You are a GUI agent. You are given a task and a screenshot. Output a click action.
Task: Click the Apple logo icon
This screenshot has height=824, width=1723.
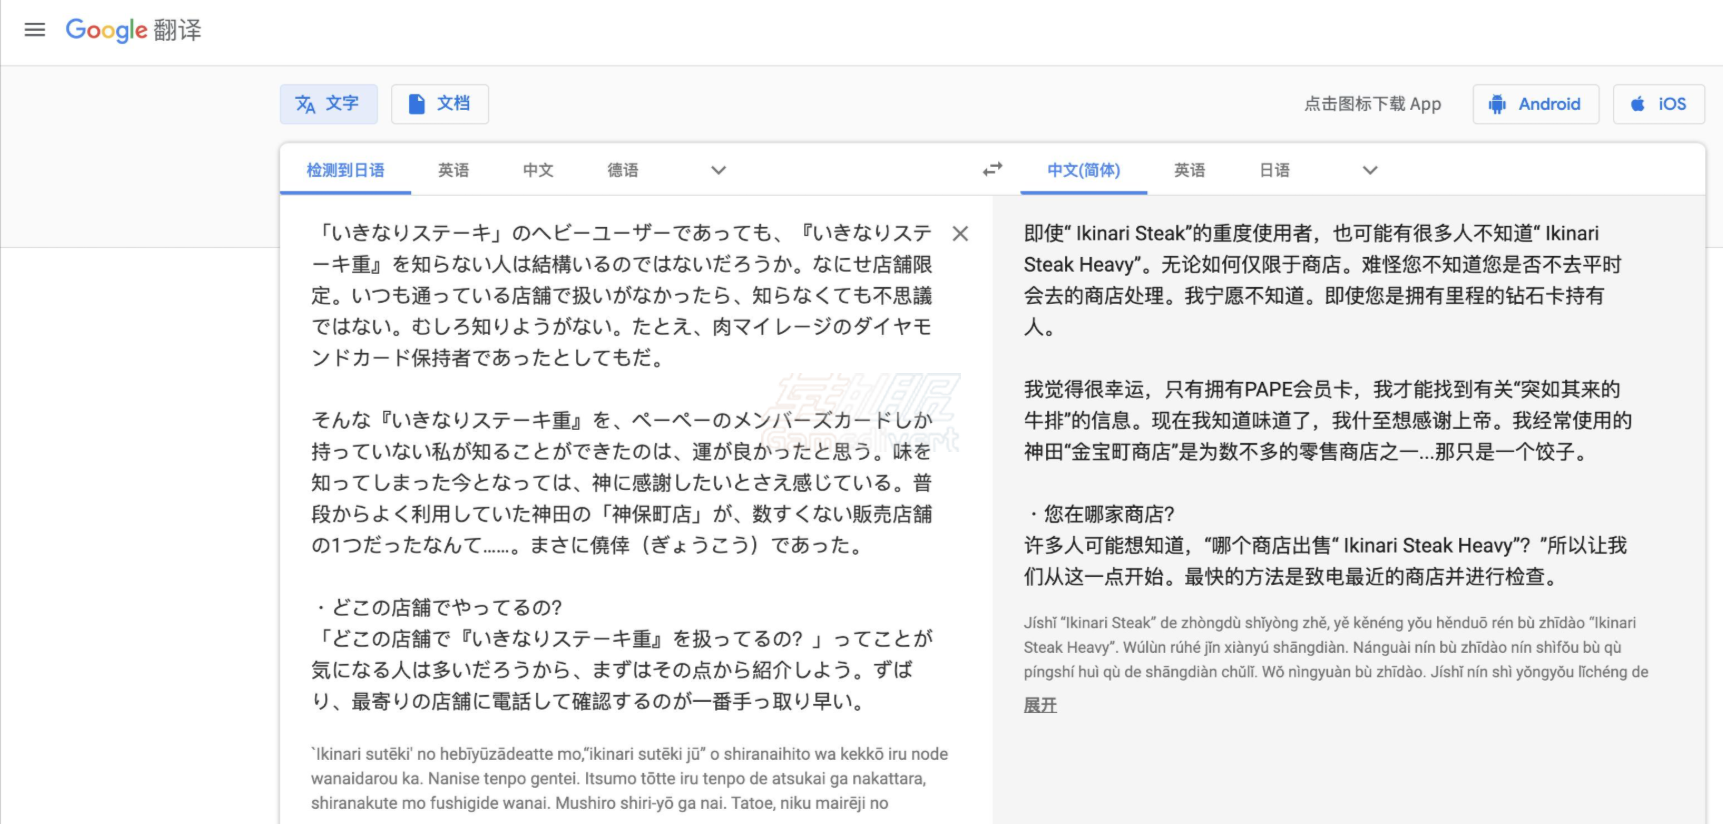point(1638,104)
